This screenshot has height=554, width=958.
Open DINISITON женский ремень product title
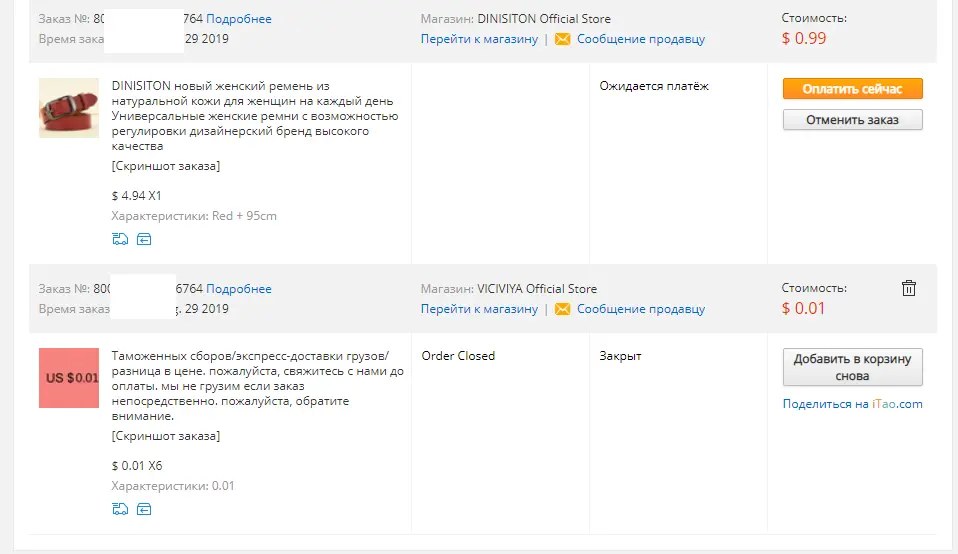pos(255,116)
